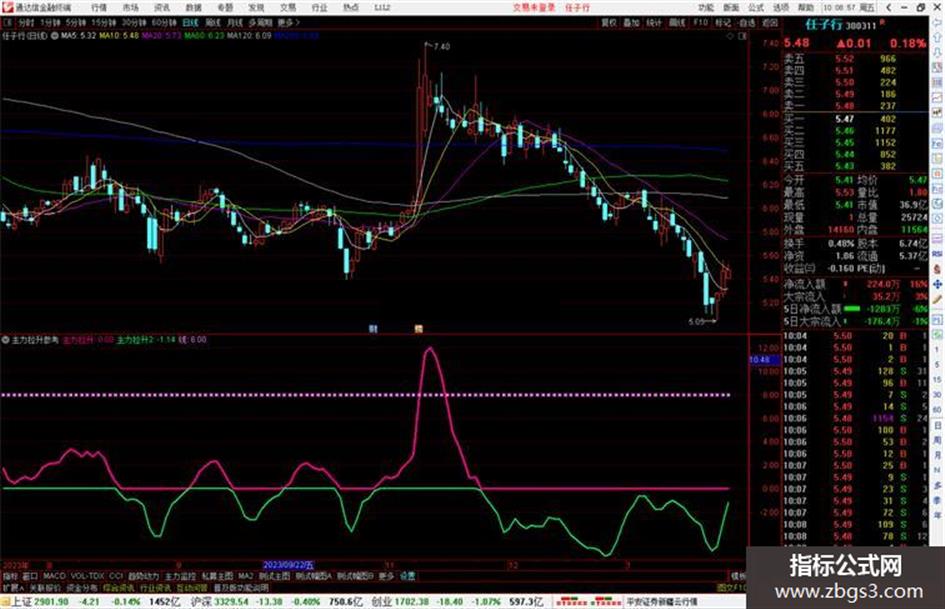Select the 周线 weekly period tab

pyautogui.click(x=213, y=22)
